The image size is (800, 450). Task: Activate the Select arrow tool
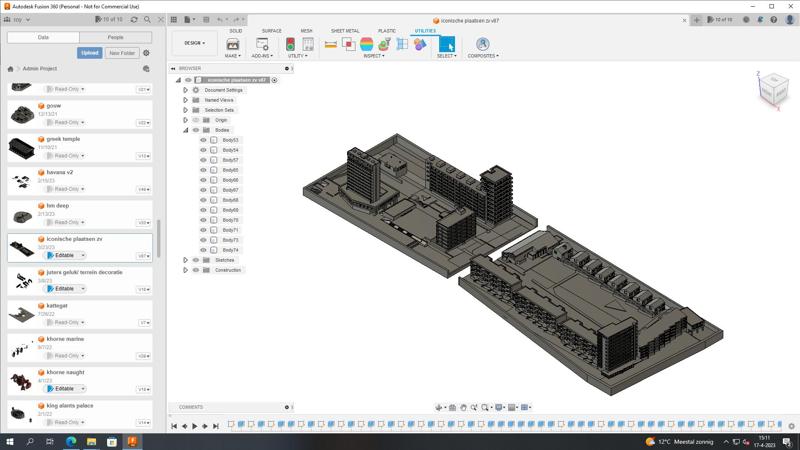446,44
